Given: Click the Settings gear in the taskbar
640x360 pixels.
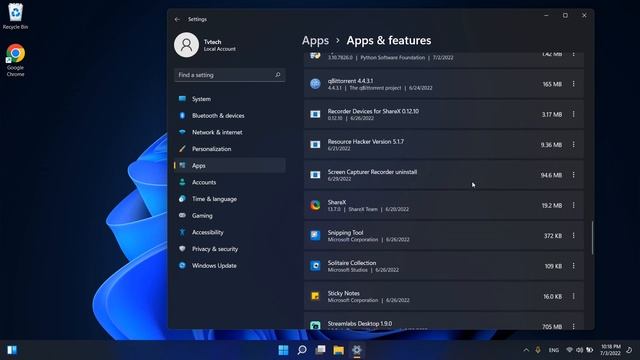Looking at the screenshot, I should coord(357,350).
